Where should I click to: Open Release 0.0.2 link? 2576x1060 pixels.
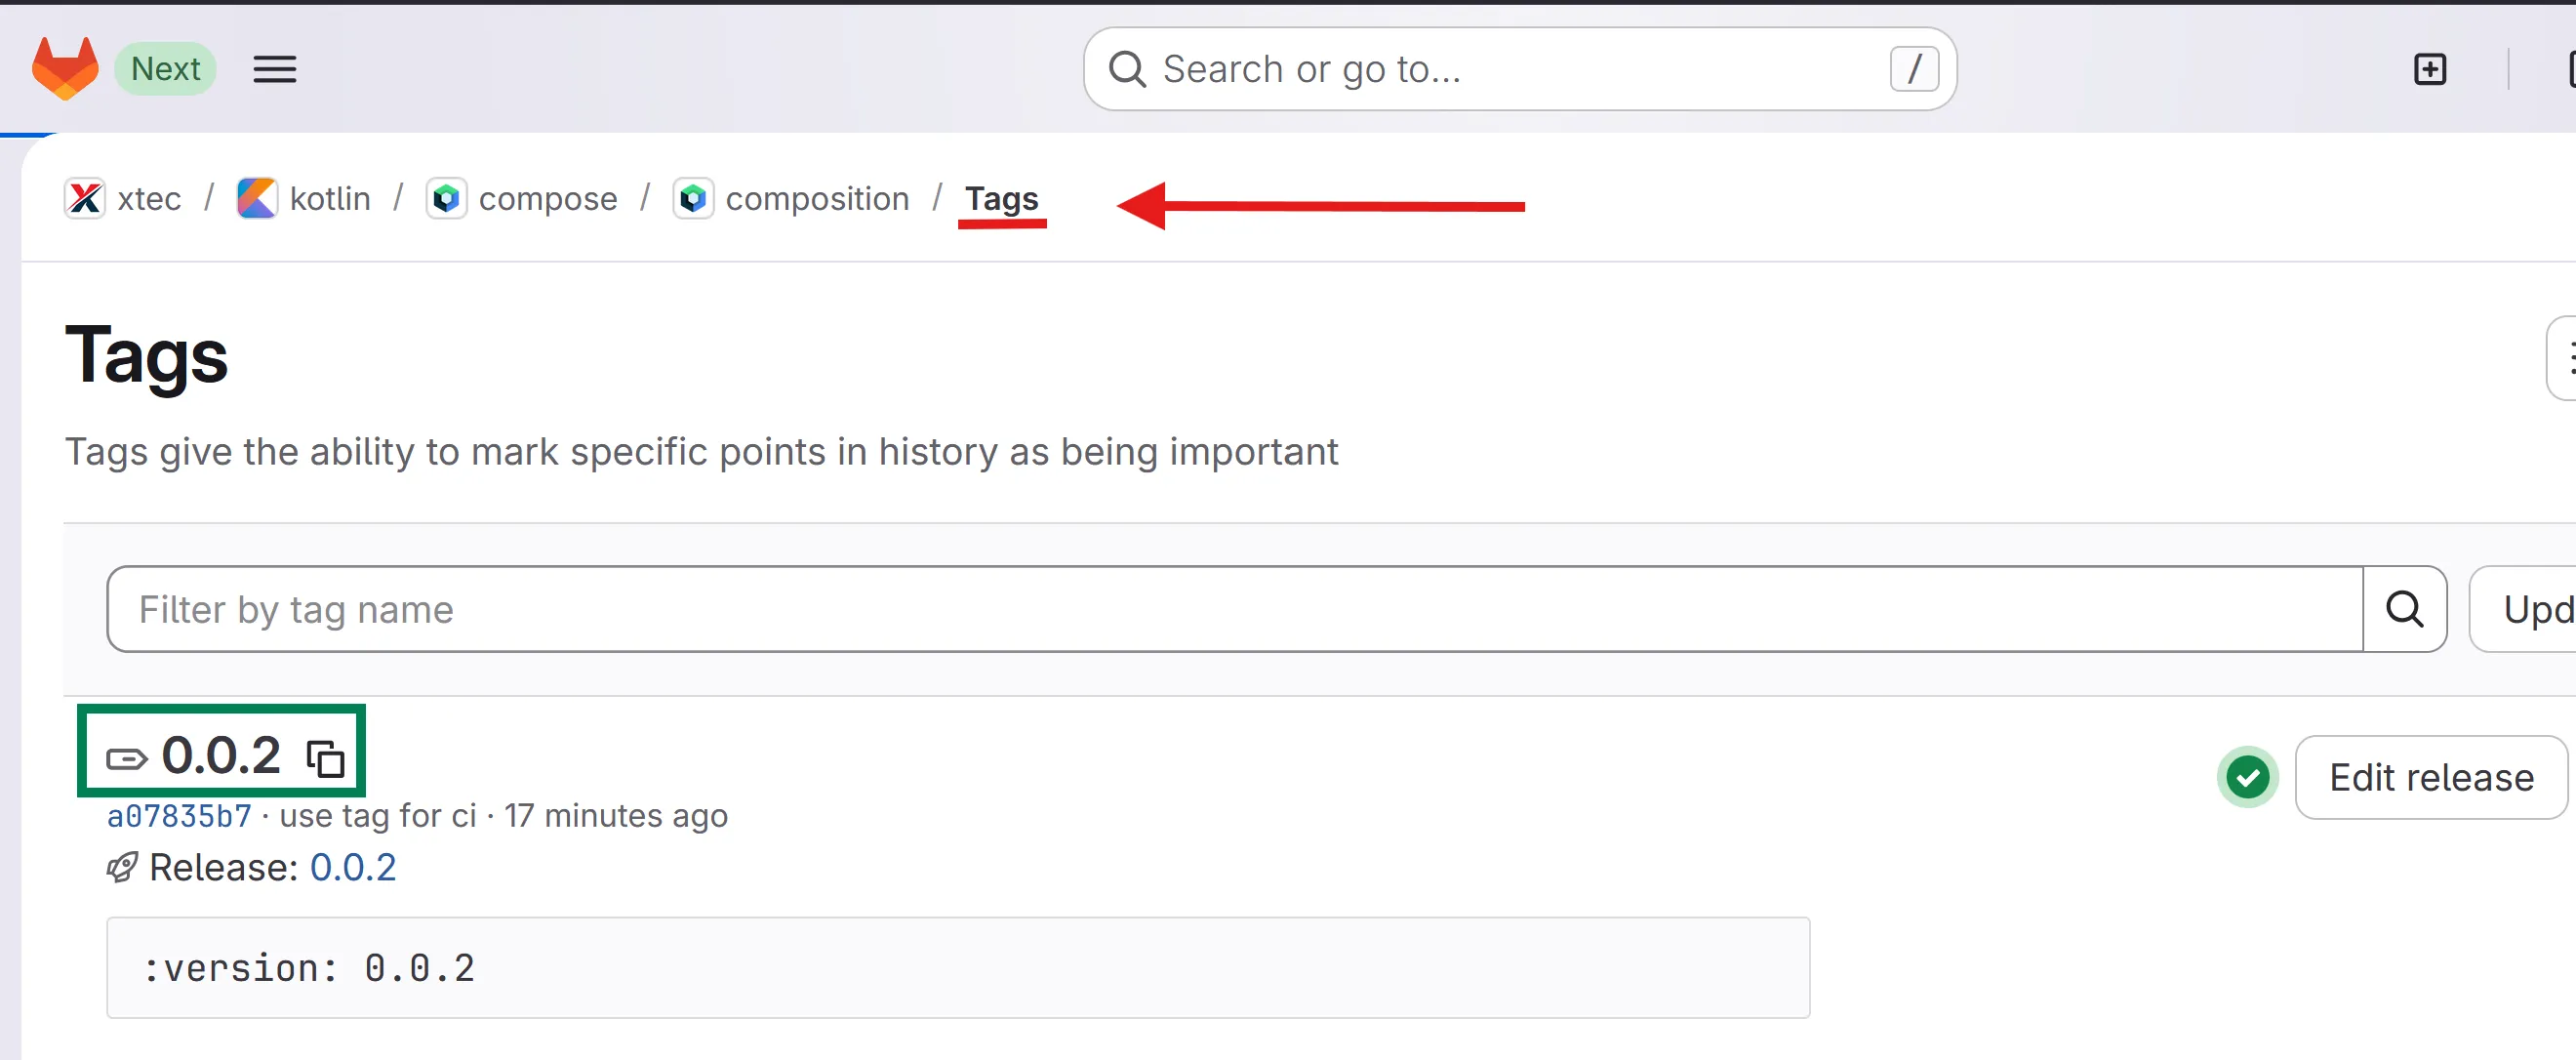(x=352, y=867)
